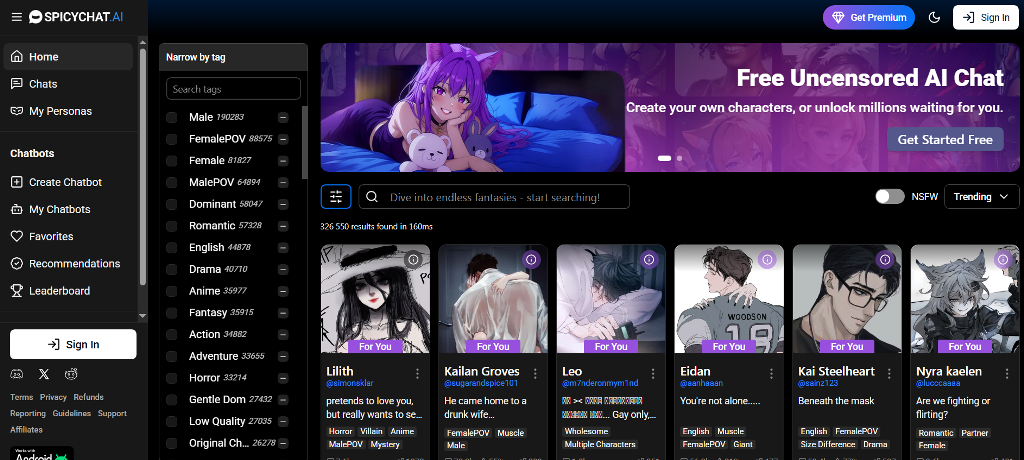Go to Chats in the sidebar
The width and height of the screenshot is (1024, 460).
tap(43, 84)
